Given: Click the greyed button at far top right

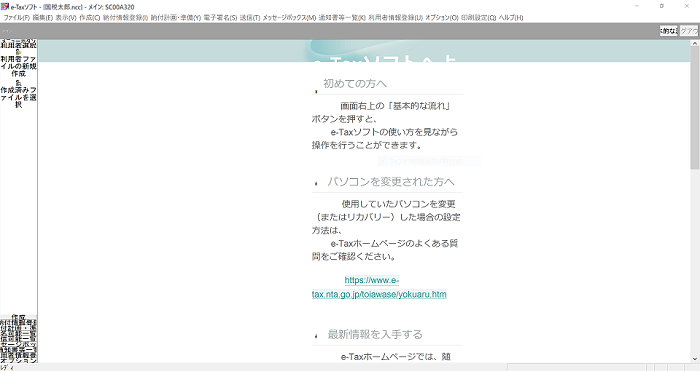Looking at the screenshot, I should coord(688,31).
